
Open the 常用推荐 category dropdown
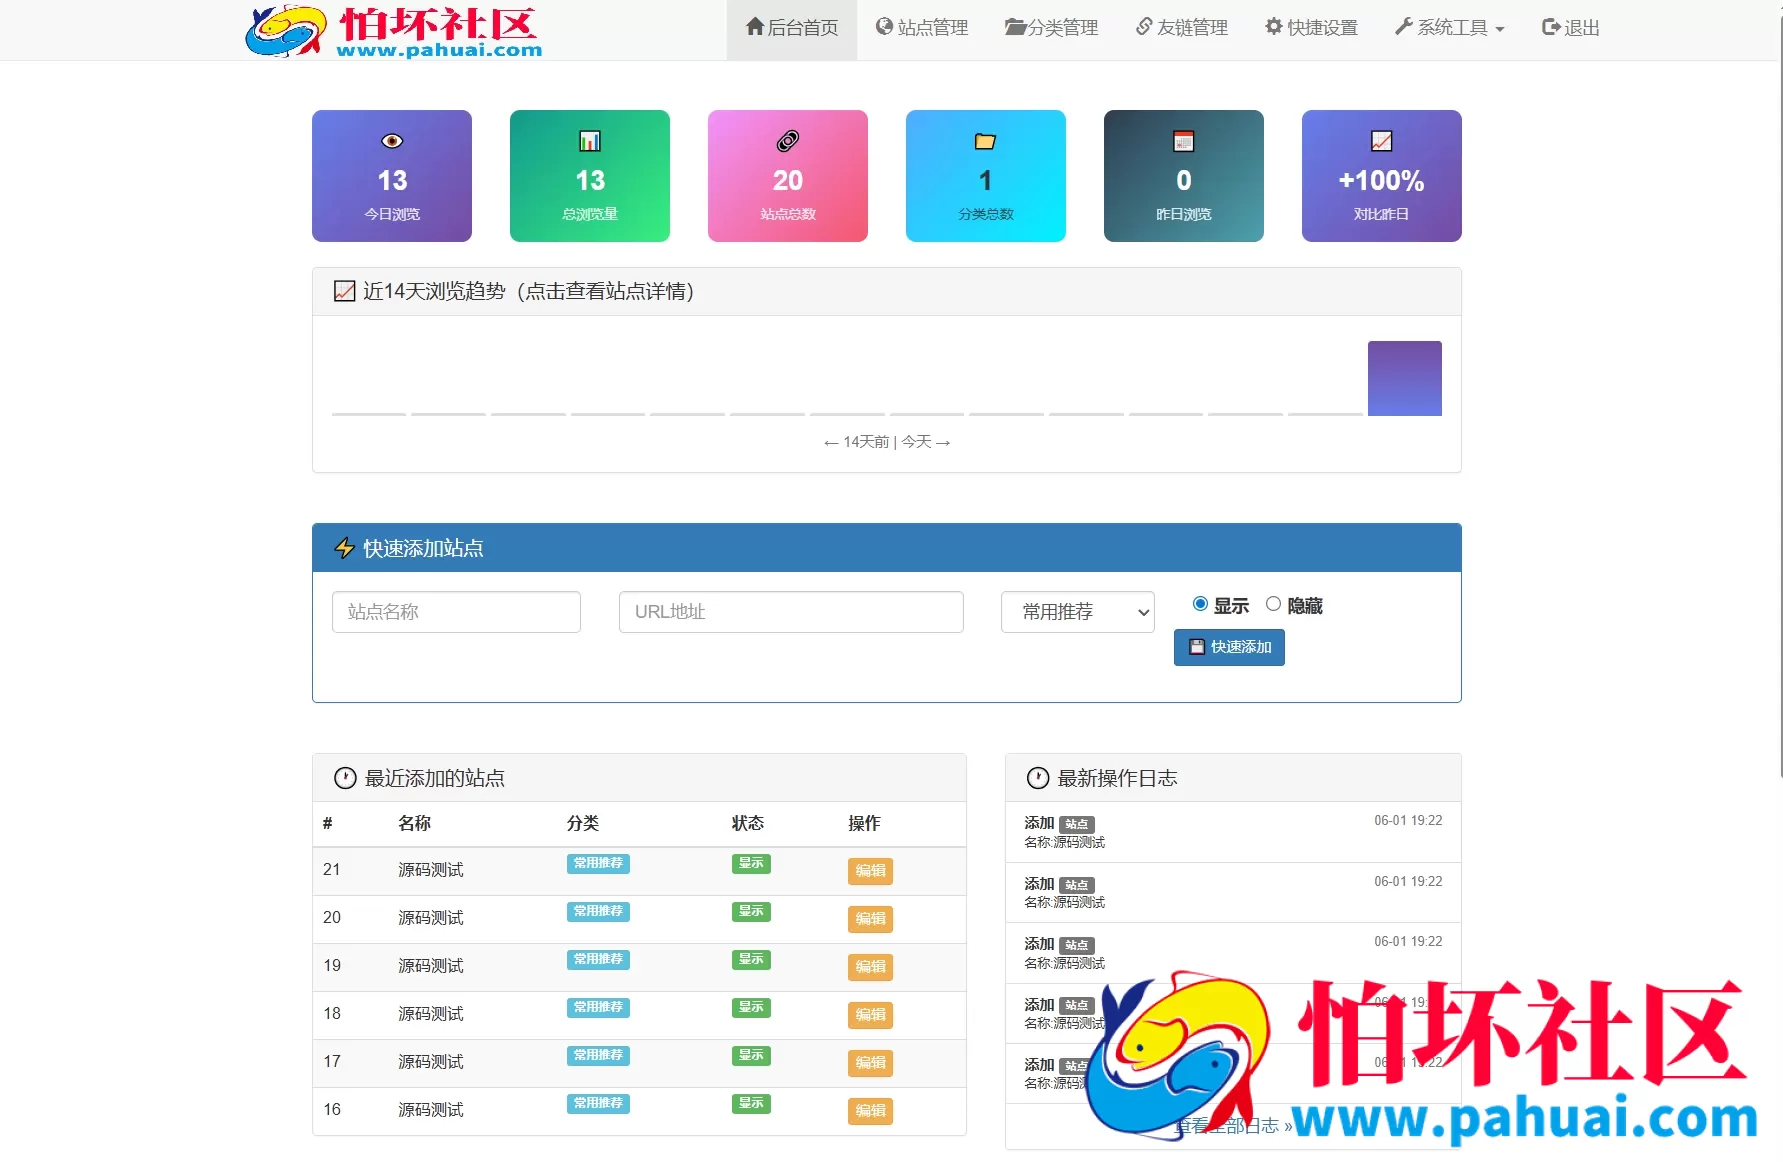click(1078, 612)
